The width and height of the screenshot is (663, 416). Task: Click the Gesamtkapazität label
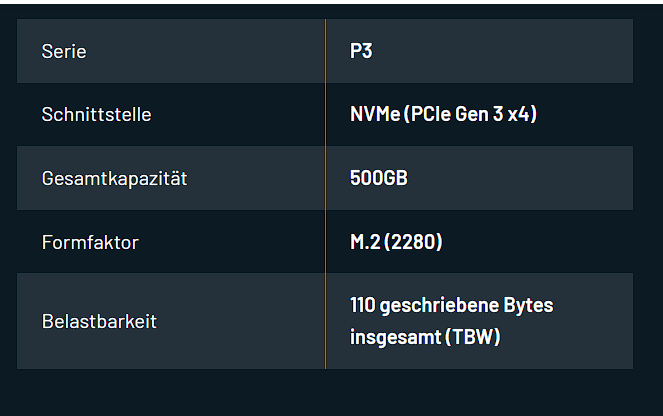click(x=114, y=178)
